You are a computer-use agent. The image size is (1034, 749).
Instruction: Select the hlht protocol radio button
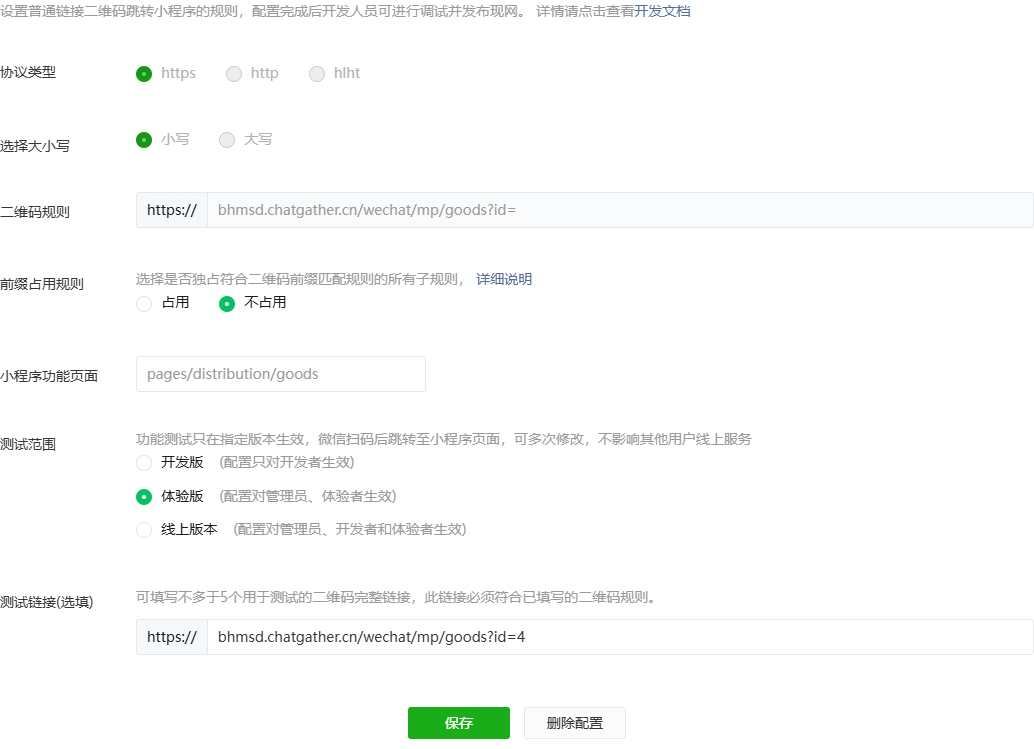click(x=317, y=74)
